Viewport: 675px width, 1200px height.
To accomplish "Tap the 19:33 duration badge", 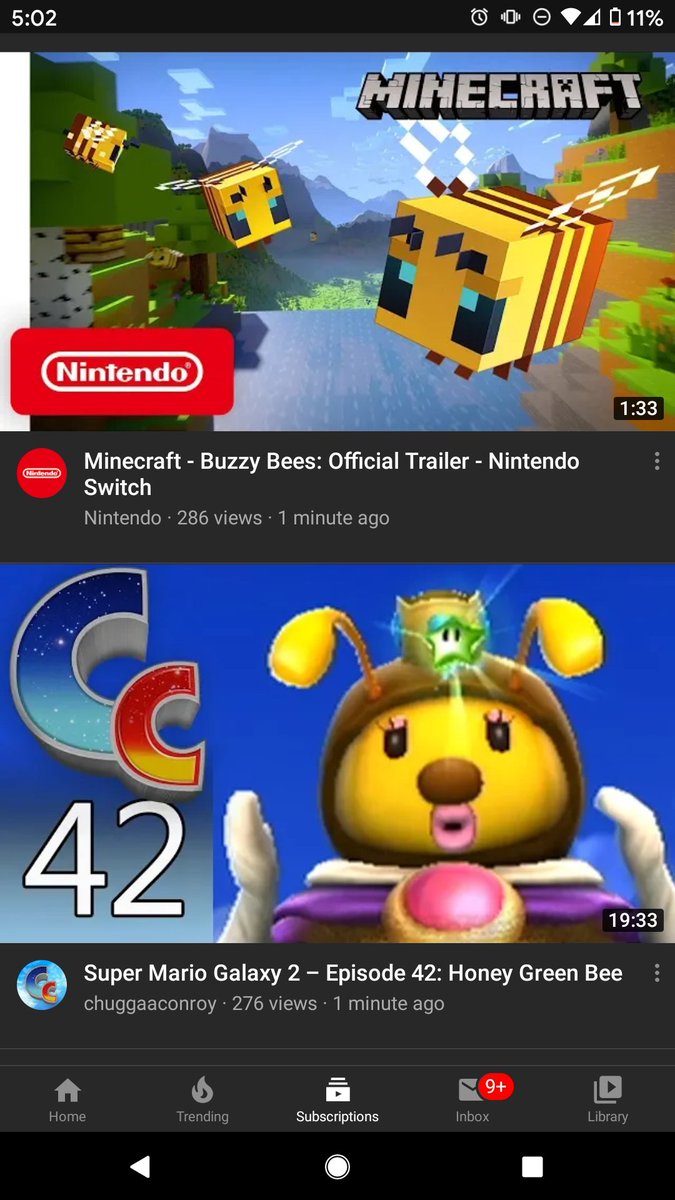I will [633, 920].
